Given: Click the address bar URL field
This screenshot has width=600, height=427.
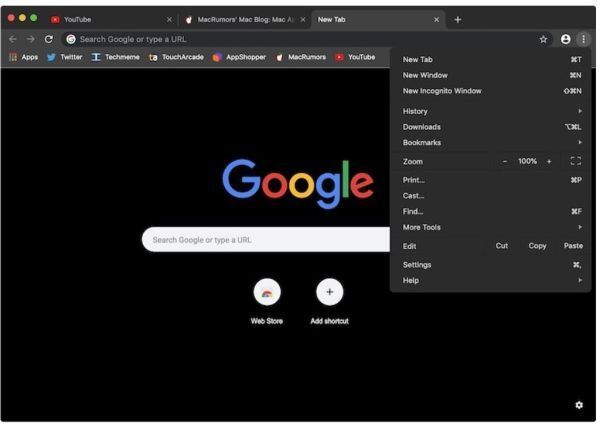Looking at the screenshot, I should (x=306, y=39).
